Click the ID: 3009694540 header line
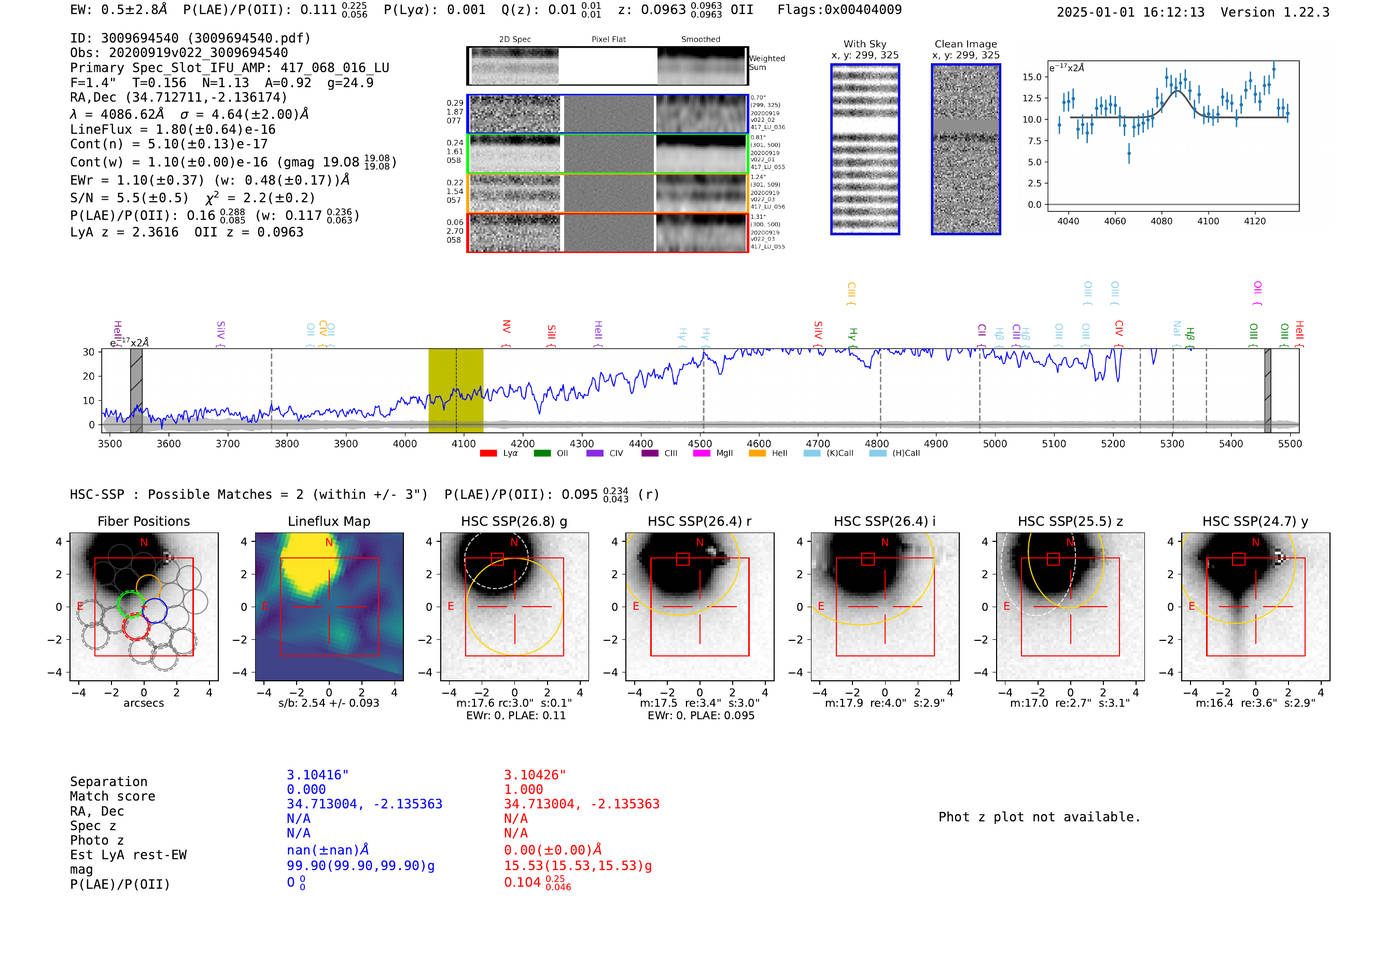This screenshot has height=953, width=1400. tap(190, 38)
